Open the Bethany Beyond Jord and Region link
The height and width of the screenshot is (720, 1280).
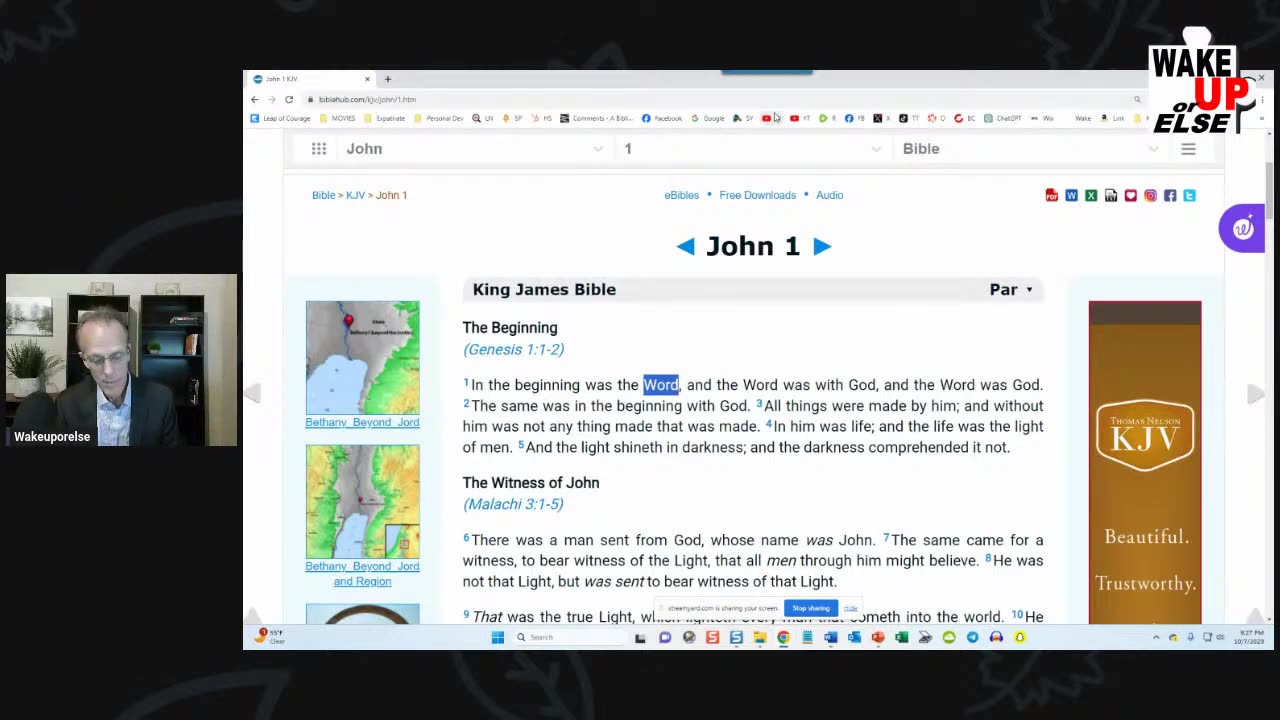pyautogui.click(x=362, y=573)
